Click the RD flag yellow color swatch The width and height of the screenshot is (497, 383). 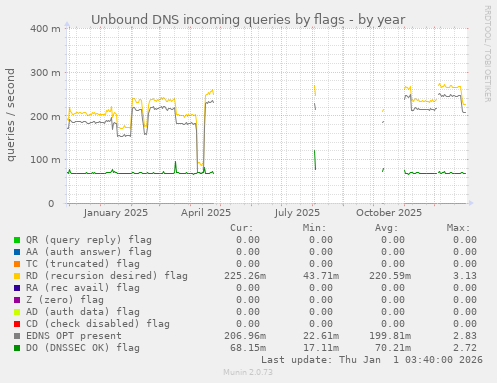(17, 276)
